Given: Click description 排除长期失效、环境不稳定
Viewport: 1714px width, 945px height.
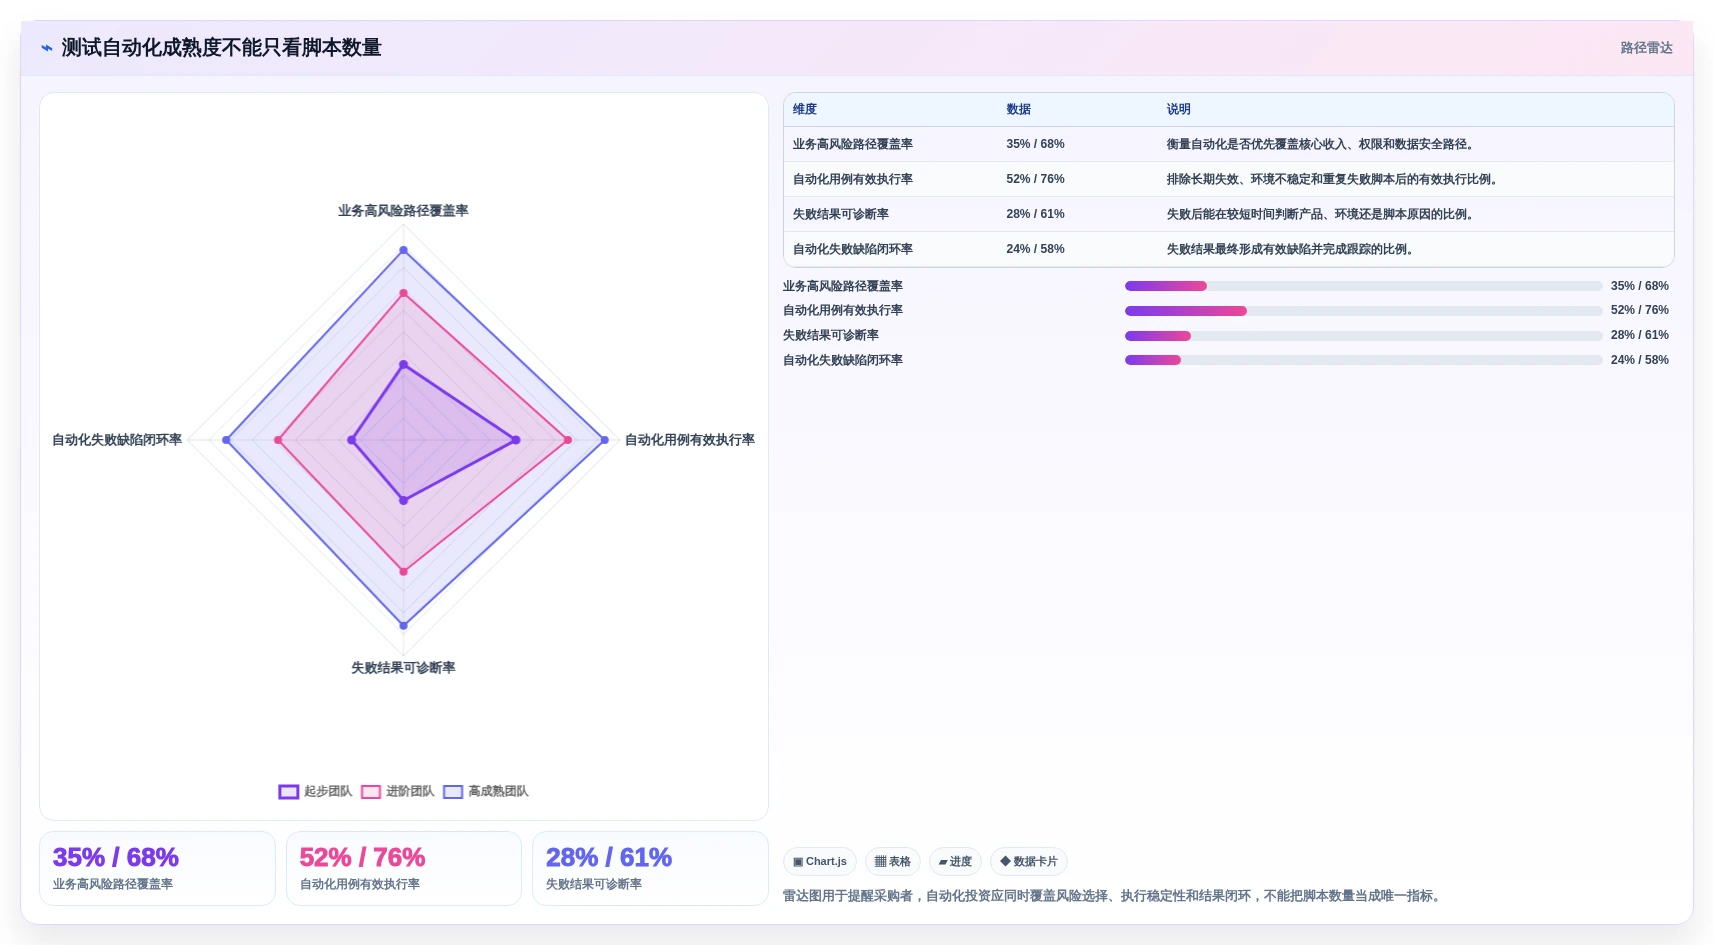Looking at the screenshot, I should pyautogui.click(x=1333, y=180).
